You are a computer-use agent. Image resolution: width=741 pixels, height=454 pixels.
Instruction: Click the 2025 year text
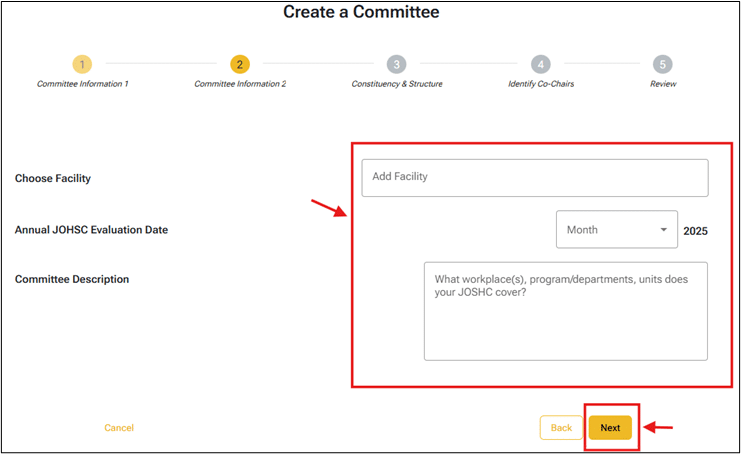[695, 231]
